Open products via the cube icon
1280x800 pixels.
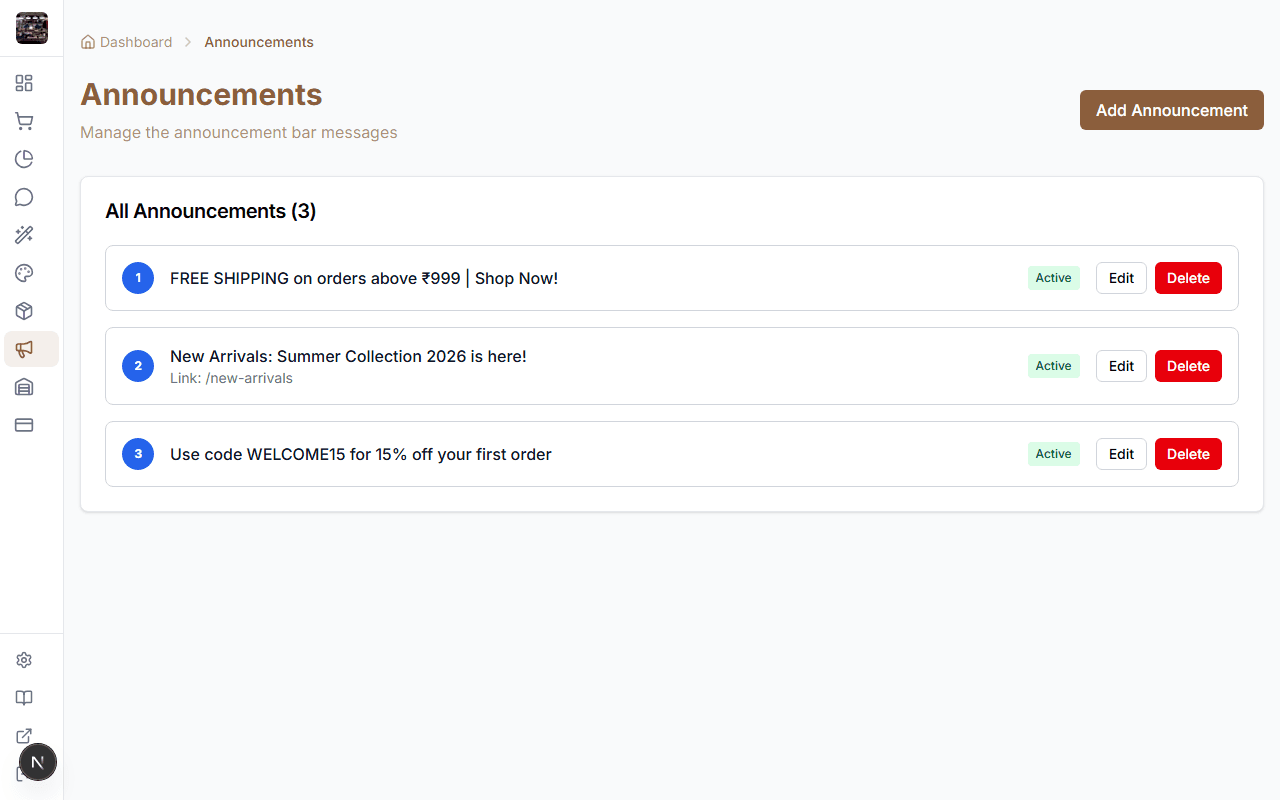pos(24,311)
